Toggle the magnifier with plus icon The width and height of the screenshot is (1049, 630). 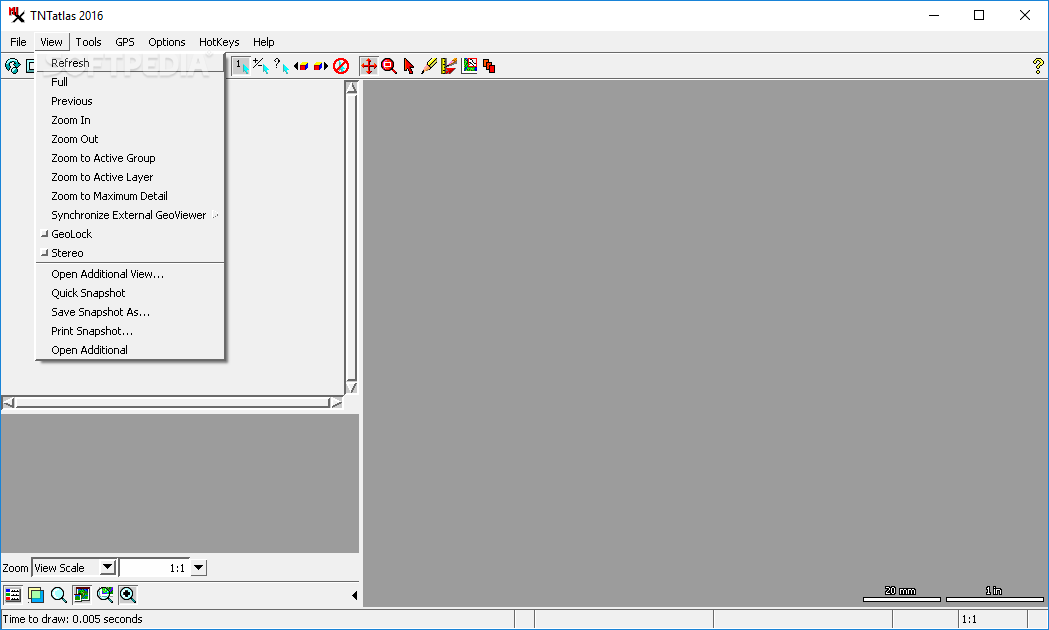point(128,594)
